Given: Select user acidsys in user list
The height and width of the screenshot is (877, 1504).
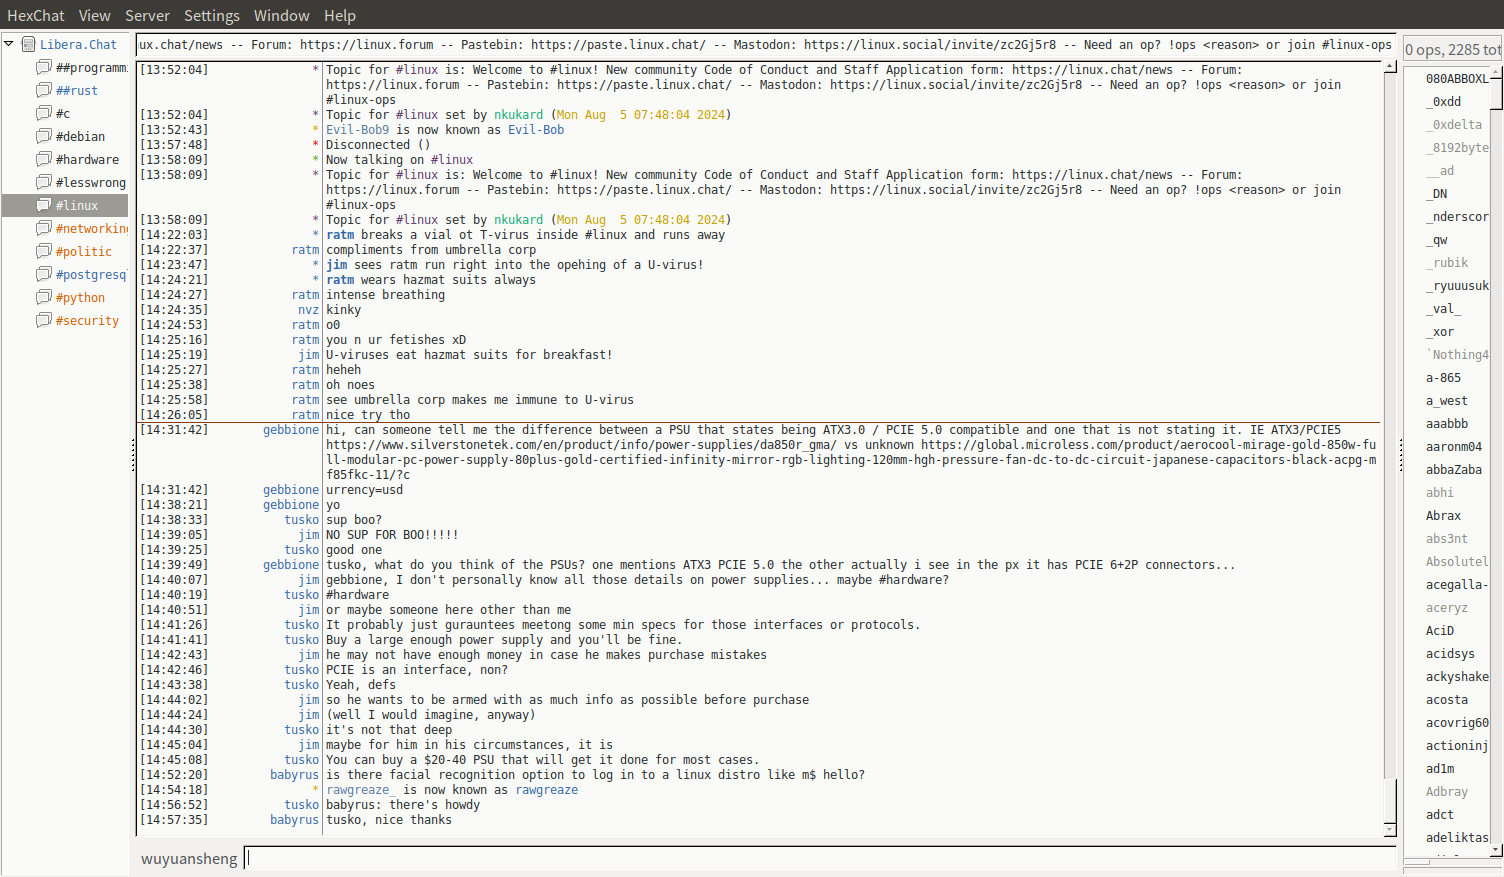Looking at the screenshot, I should 1450,654.
